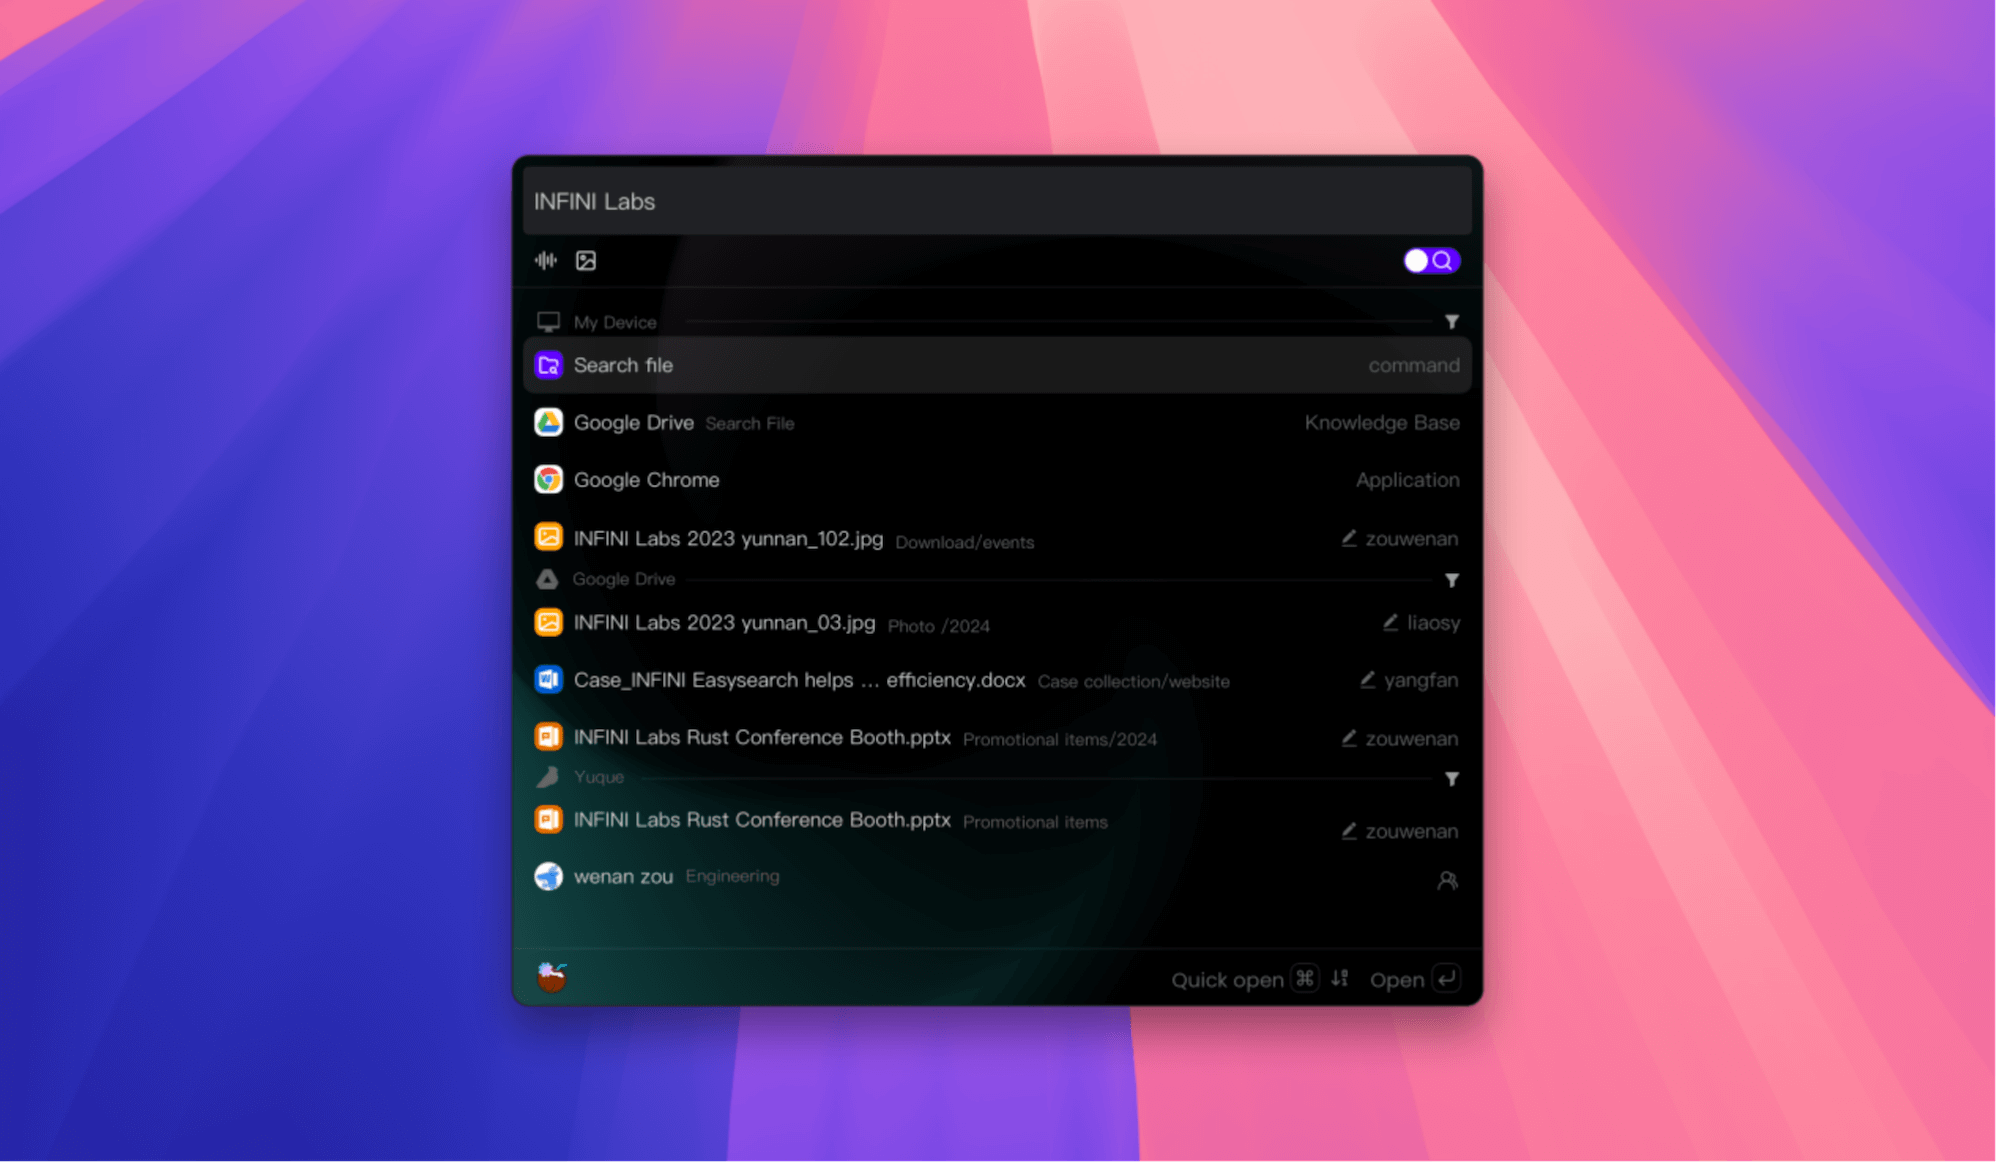Open the My Device filter funnel
2000x1166 pixels.
pyautogui.click(x=1451, y=322)
